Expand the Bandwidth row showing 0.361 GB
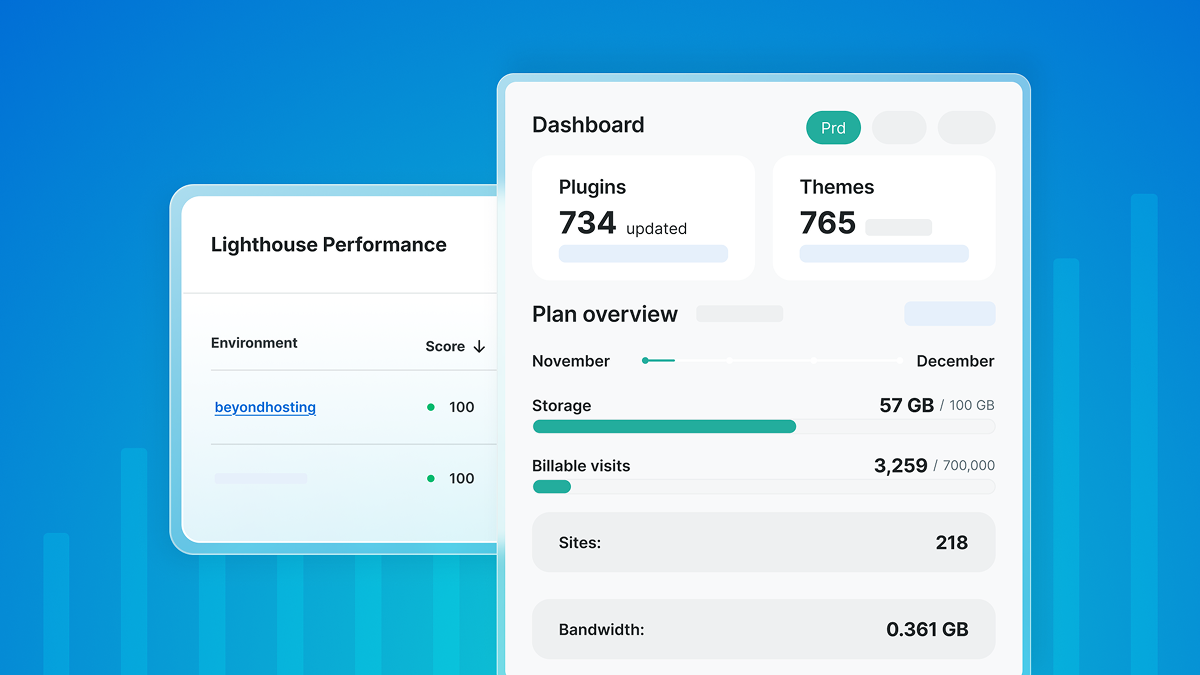The image size is (1200, 675). point(763,629)
